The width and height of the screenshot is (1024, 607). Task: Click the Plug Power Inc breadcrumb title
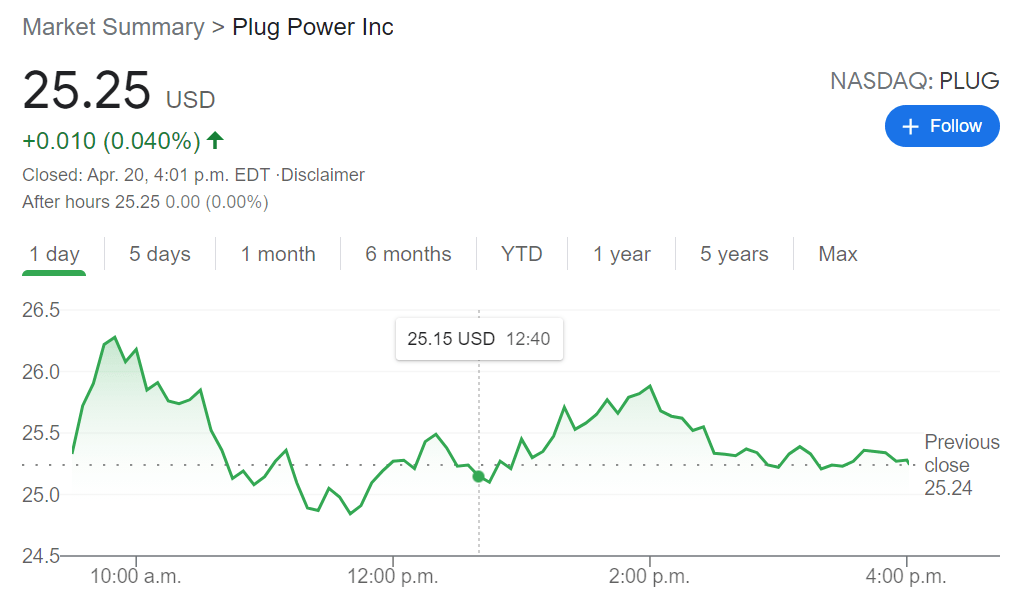point(313,27)
